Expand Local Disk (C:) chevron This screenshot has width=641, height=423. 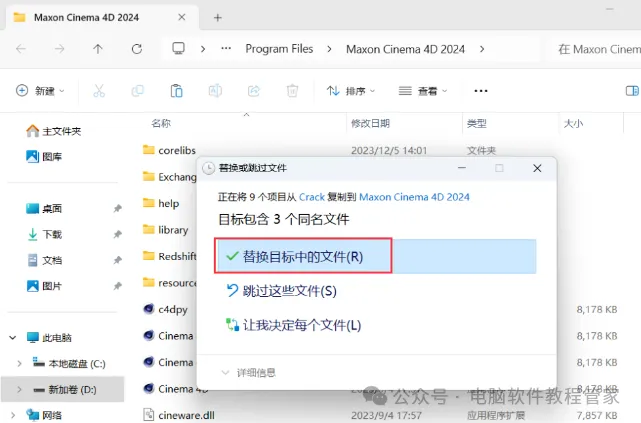point(19,363)
